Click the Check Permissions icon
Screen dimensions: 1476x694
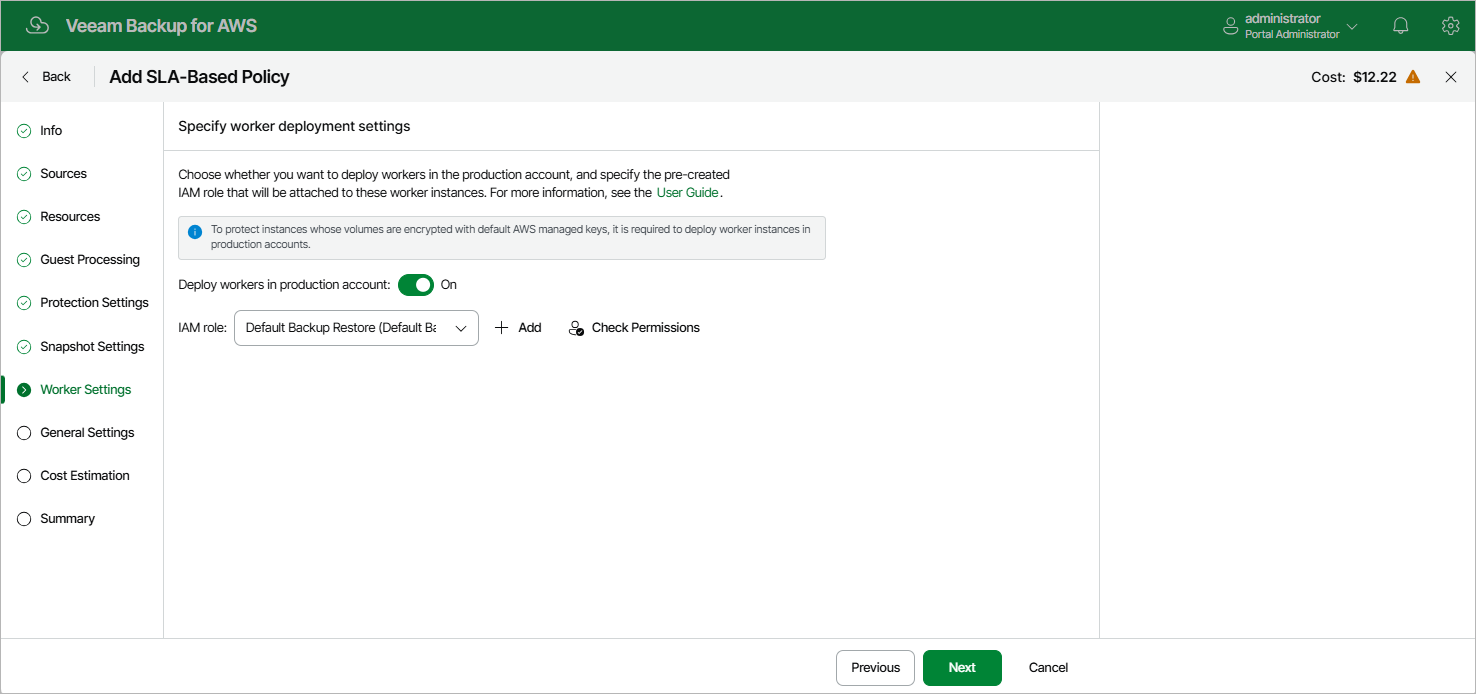[576, 328]
